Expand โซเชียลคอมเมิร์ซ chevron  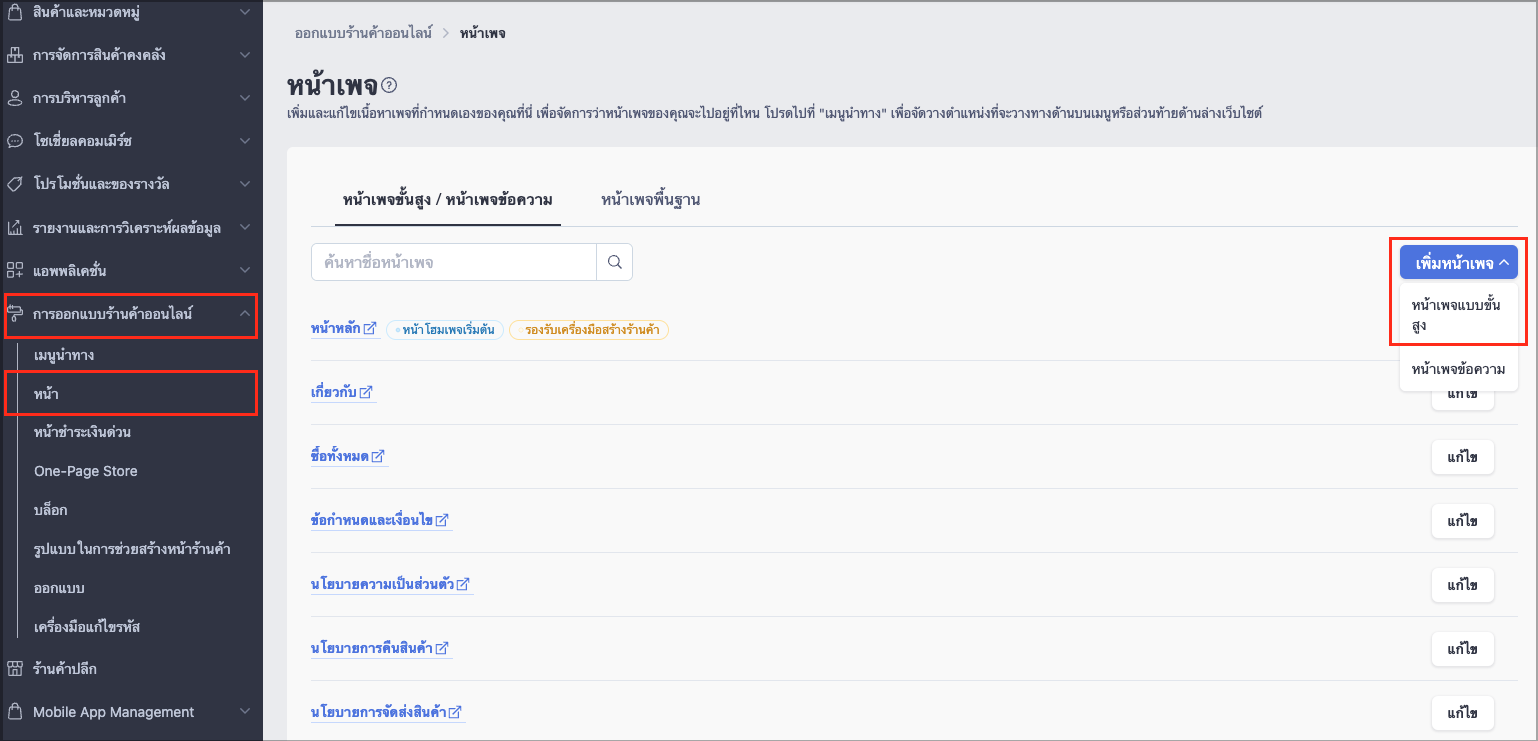(x=245, y=141)
